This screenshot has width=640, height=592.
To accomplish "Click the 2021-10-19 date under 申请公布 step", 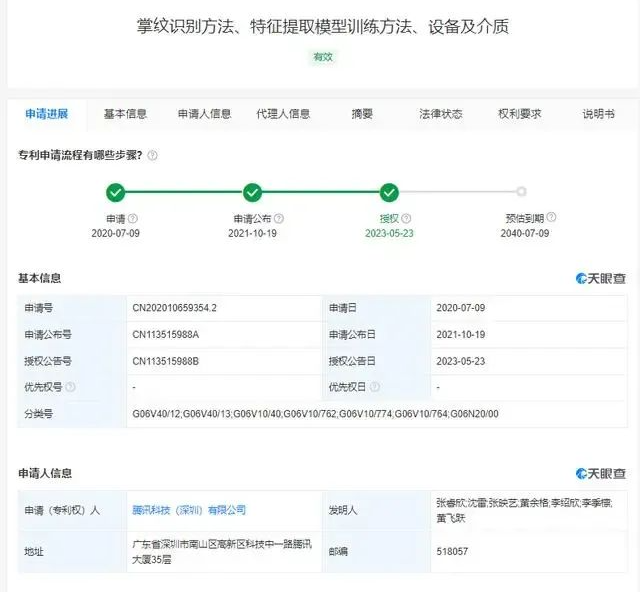I will pyautogui.click(x=252, y=233).
